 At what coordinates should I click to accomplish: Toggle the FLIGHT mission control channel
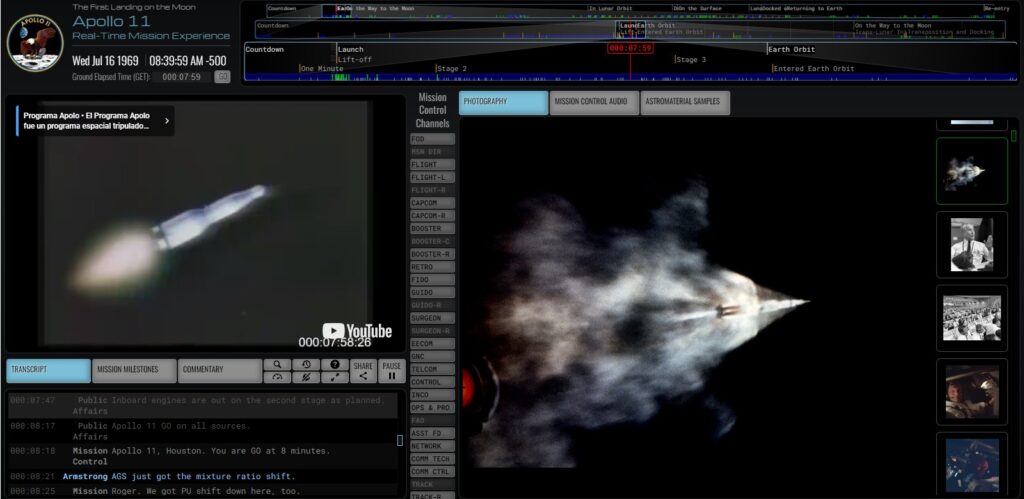432,164
